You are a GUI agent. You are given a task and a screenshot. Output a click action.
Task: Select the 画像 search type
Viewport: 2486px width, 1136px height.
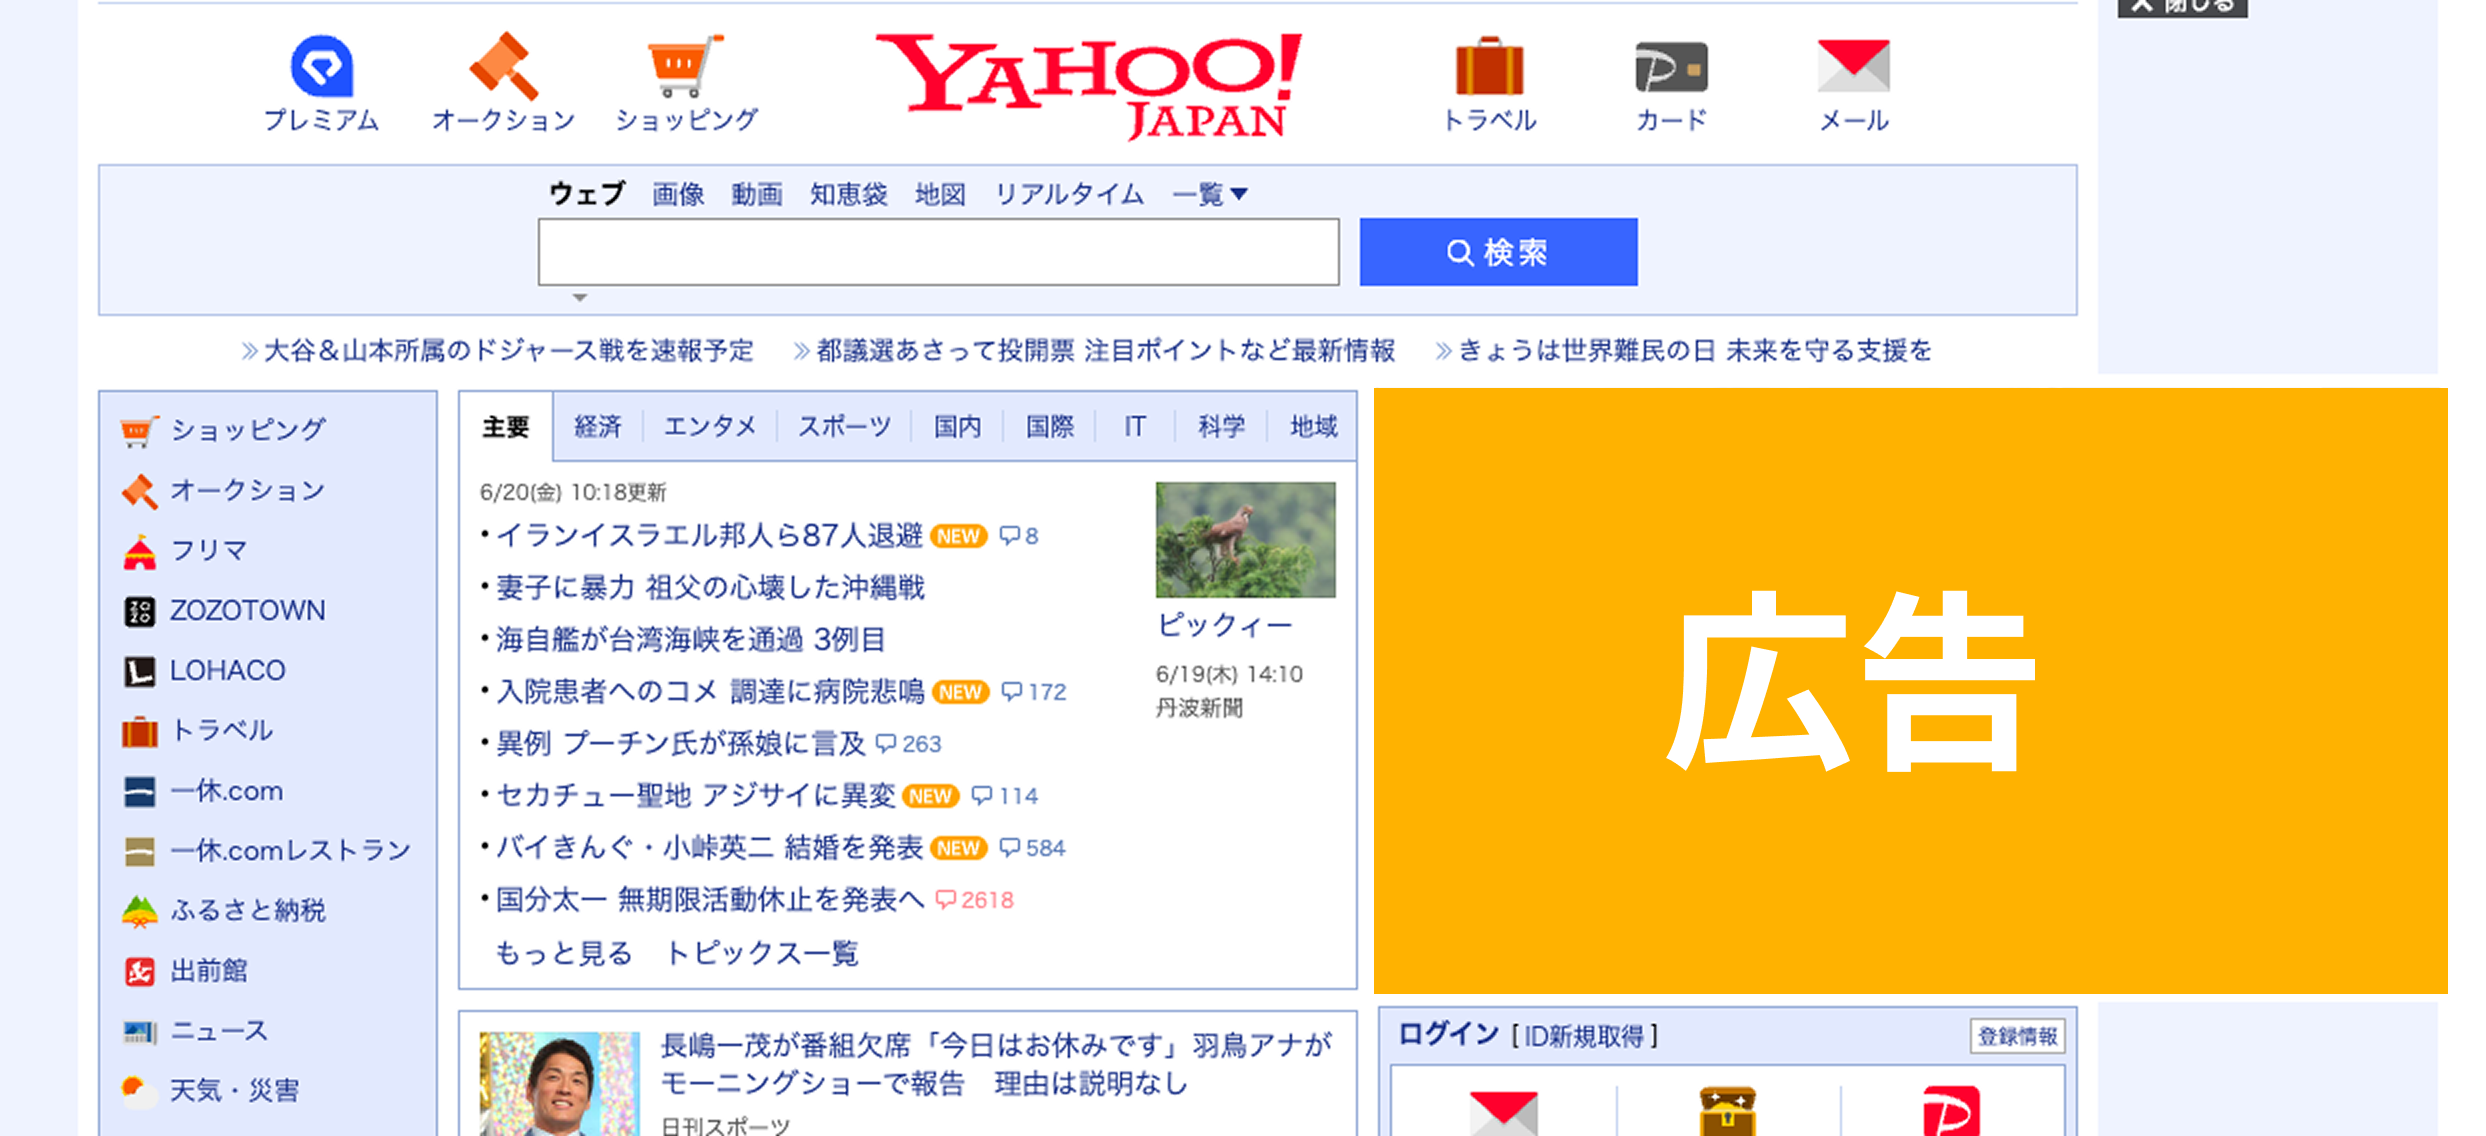(678, 194)
